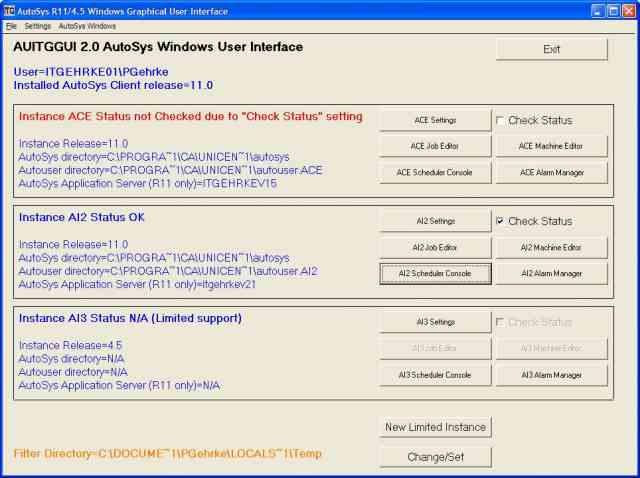The image size is (640, 478).
Task: Click the ACE Autouser directory line
Action: [x=171, y=170]
